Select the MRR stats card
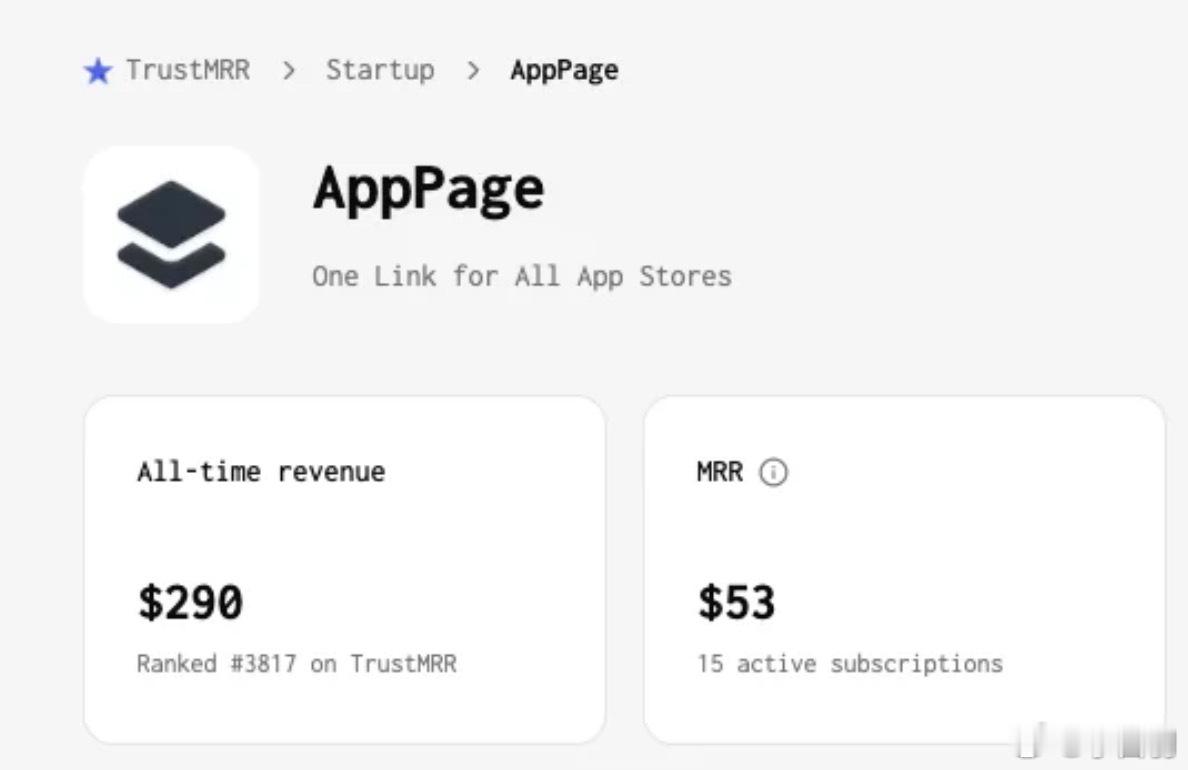 coord(905,569)
